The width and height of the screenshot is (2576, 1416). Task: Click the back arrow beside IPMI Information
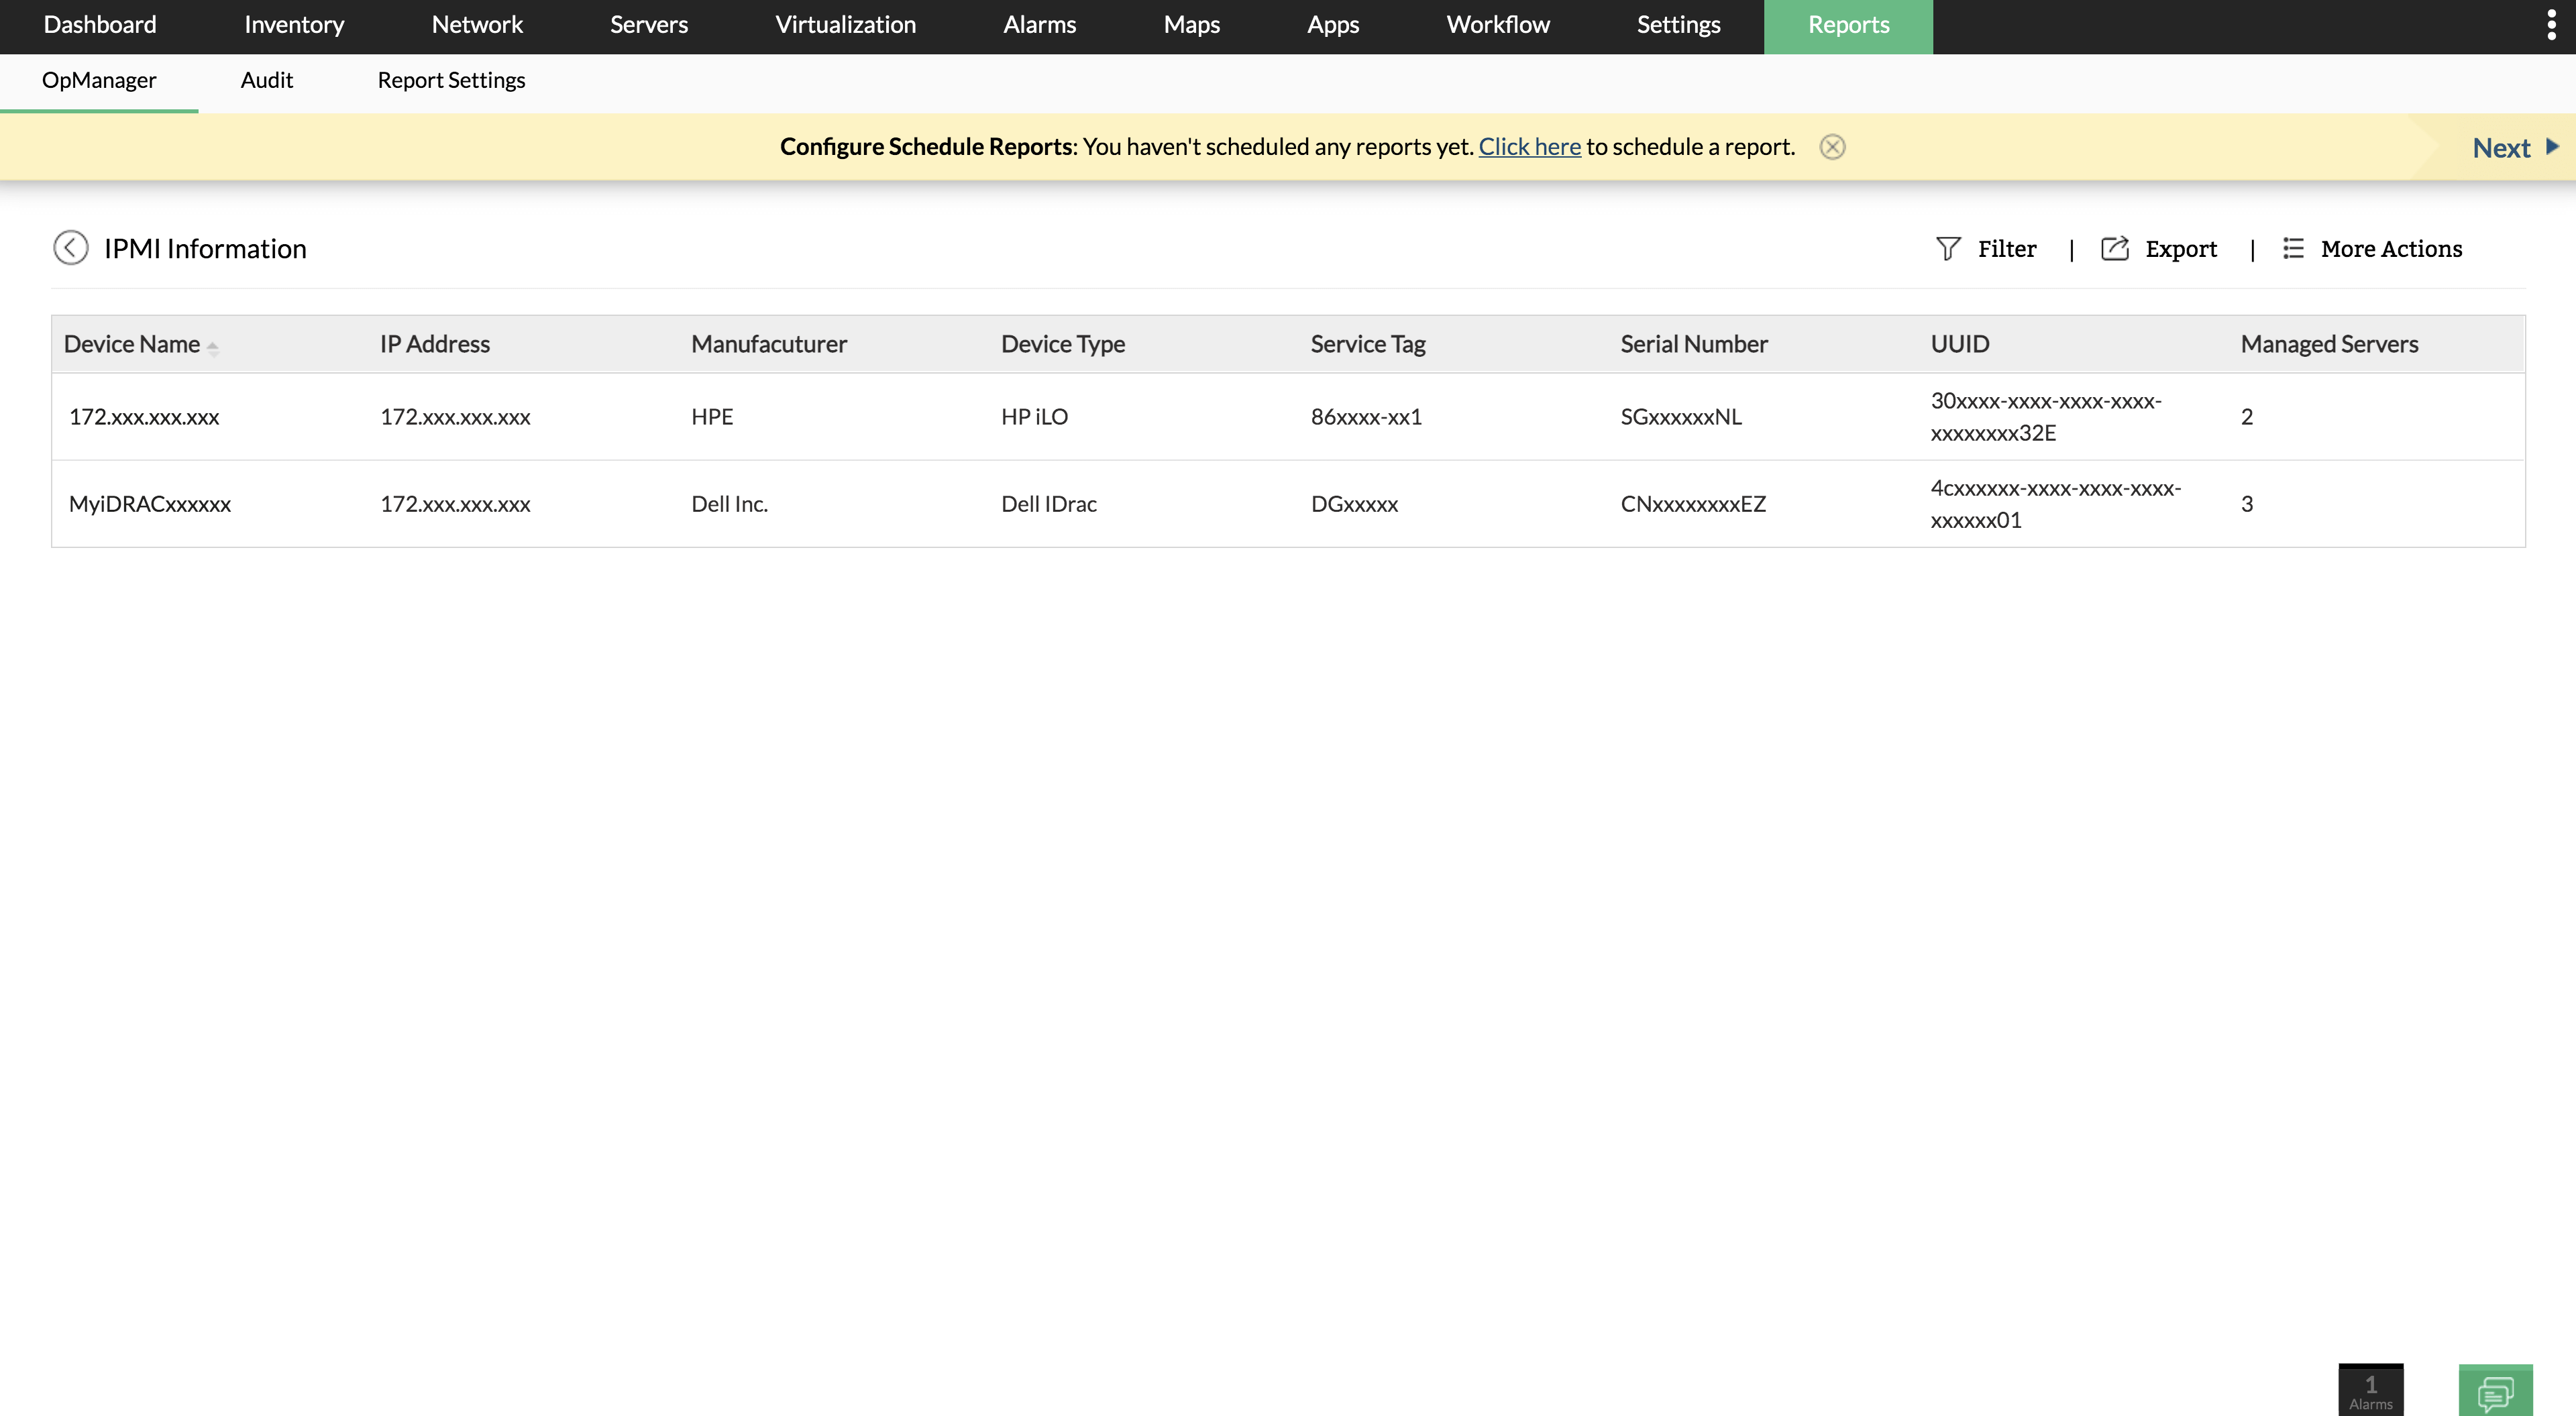[70, 248]
